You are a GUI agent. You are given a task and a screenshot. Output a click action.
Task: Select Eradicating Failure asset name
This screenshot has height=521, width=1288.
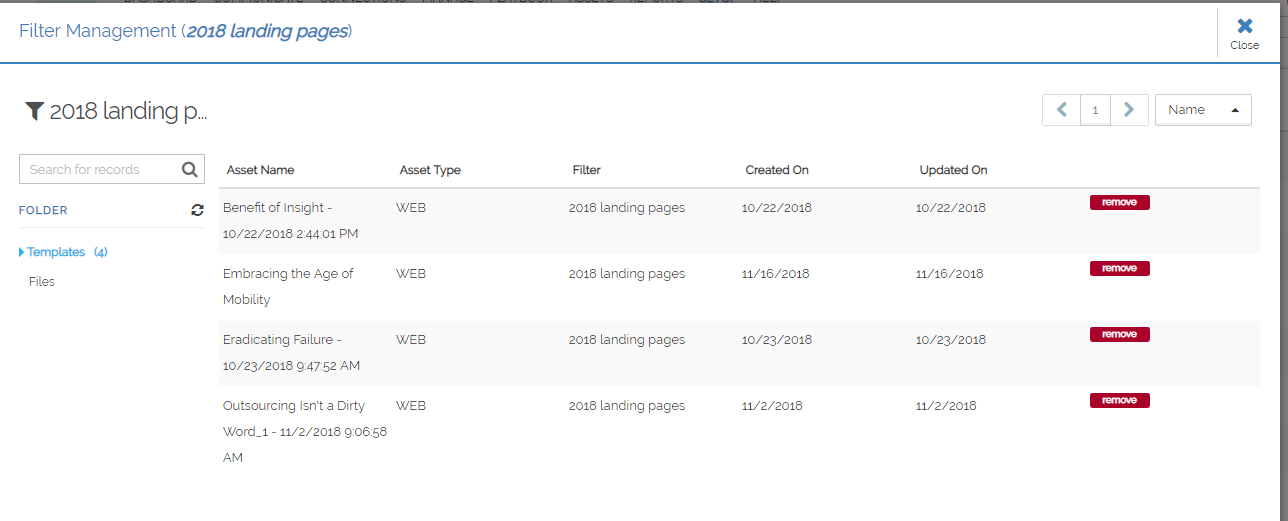click(x=291, y=353)
